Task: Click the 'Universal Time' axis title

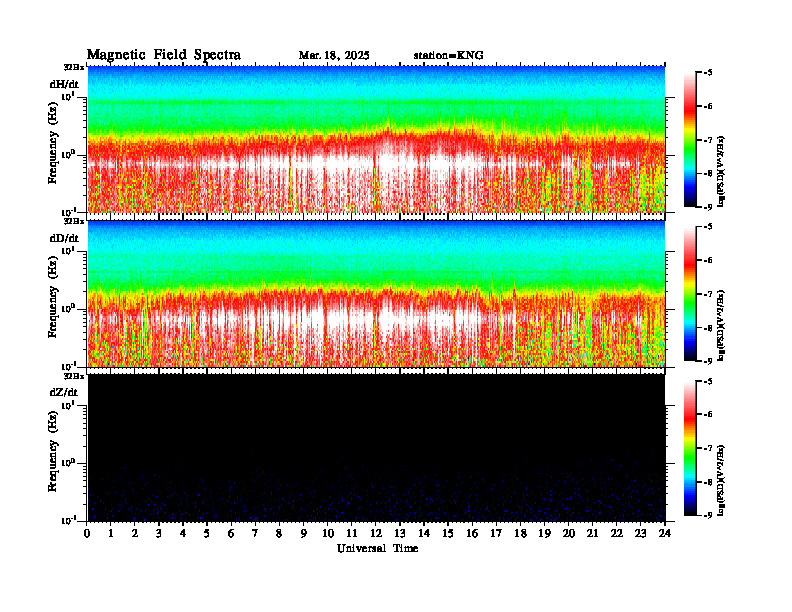Action: pos(377,548)
